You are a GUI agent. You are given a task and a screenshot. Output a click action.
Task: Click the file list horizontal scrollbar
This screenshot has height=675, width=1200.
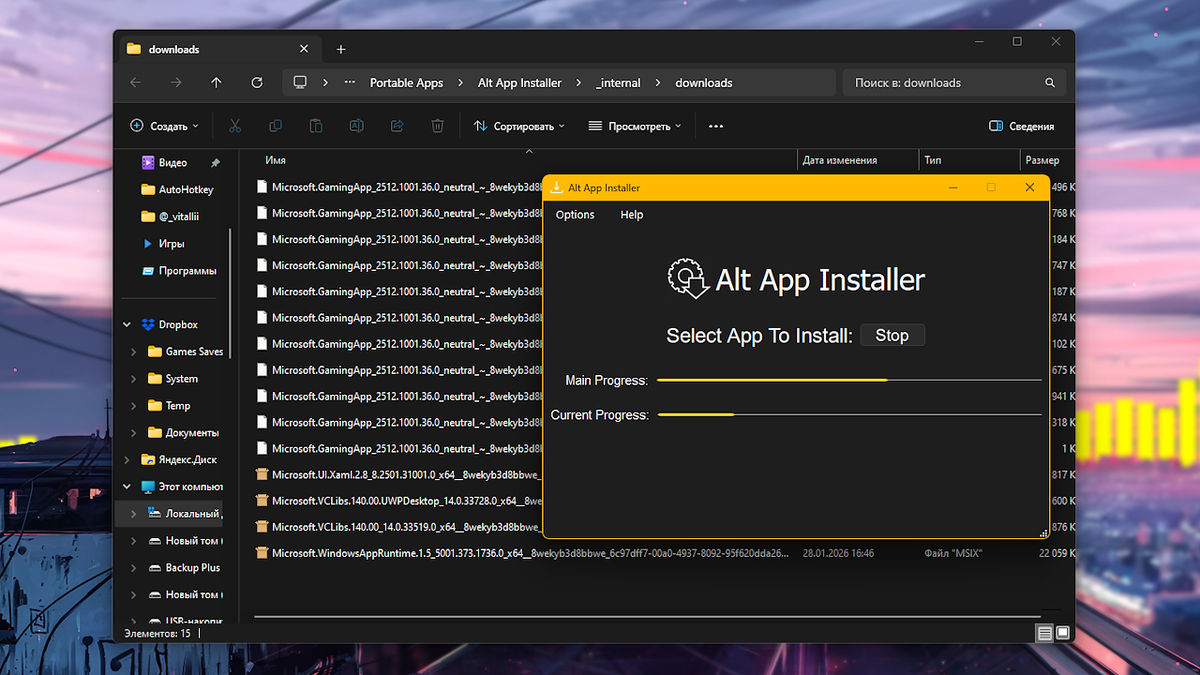click(646, 615)
